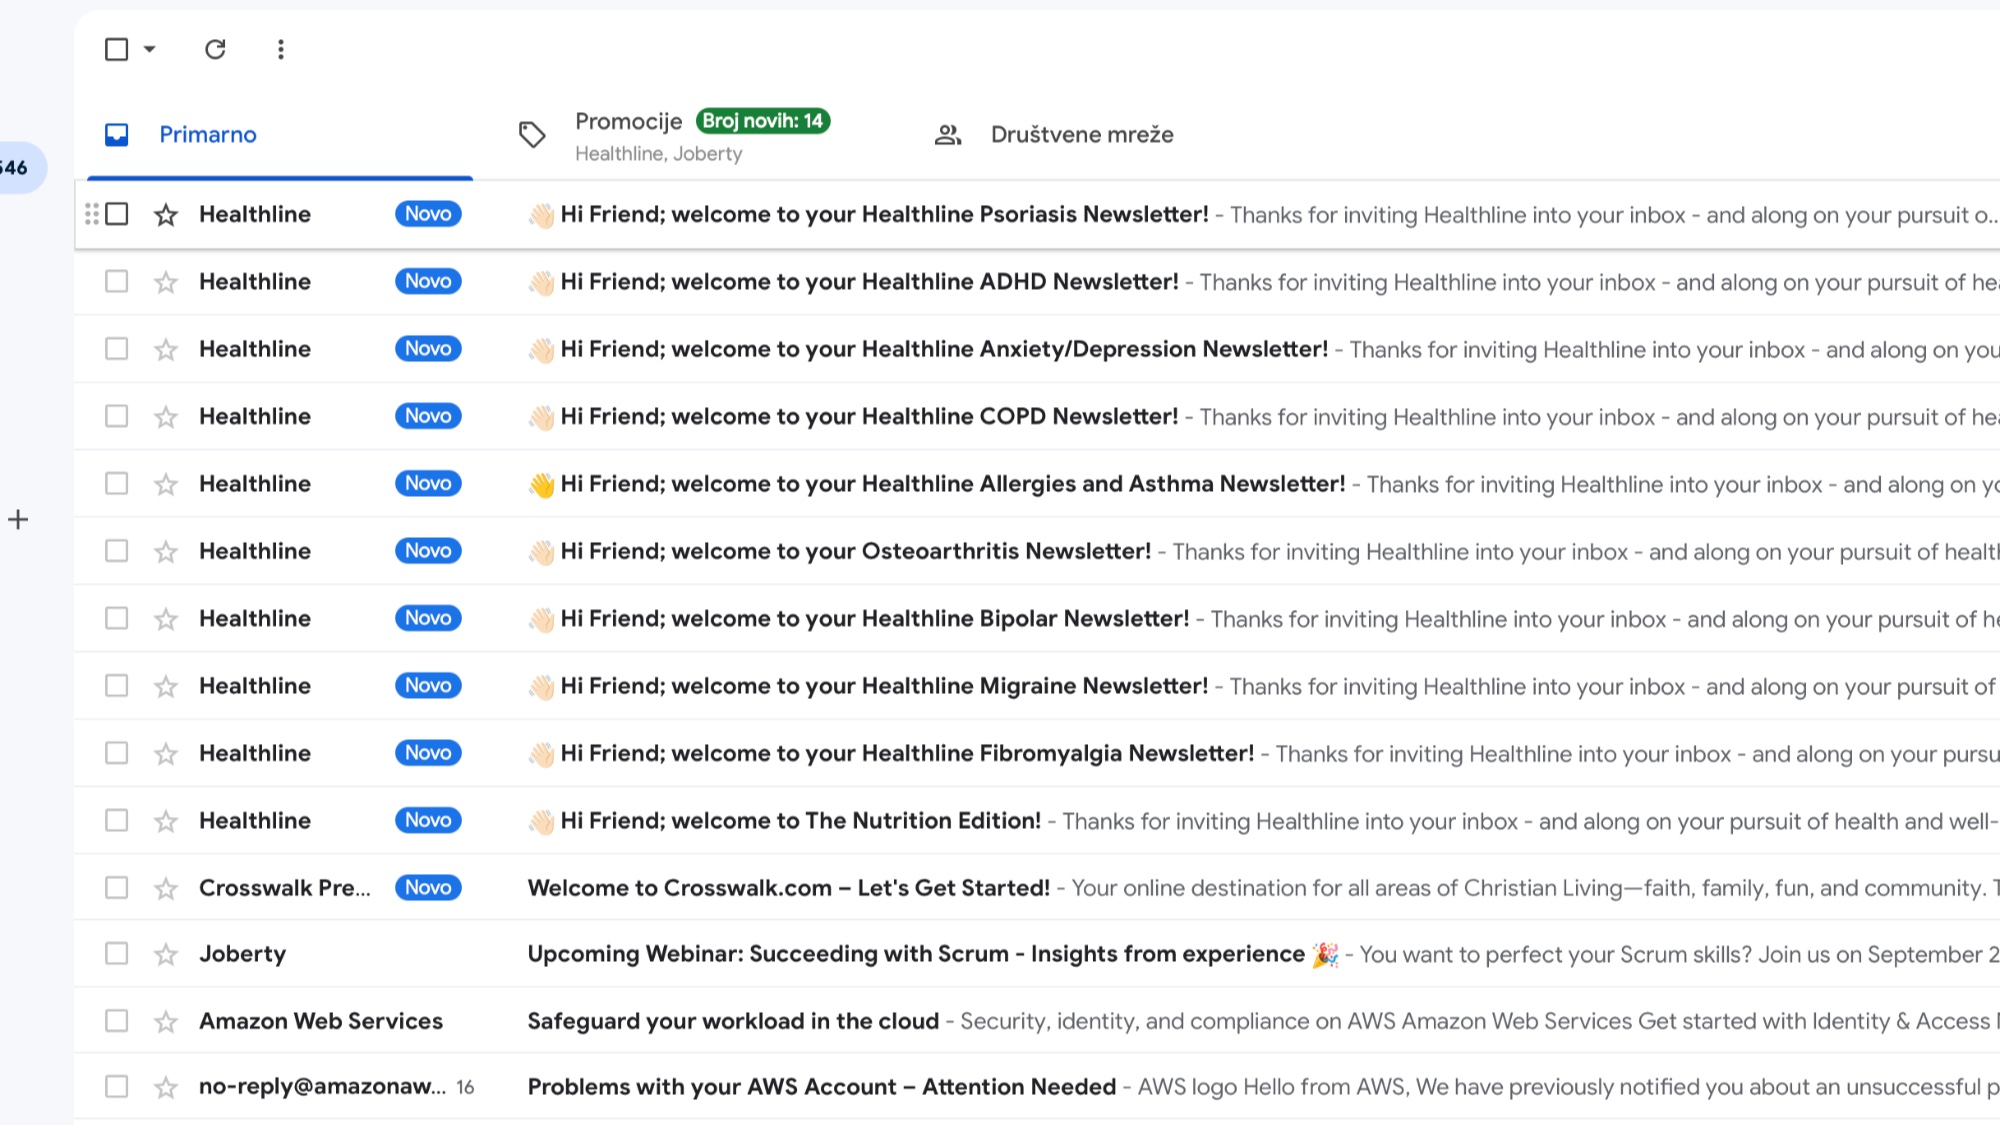Star the Joberty webinar email
This screenshot has height=1125, width=2000.
click(x=166, y=954)
